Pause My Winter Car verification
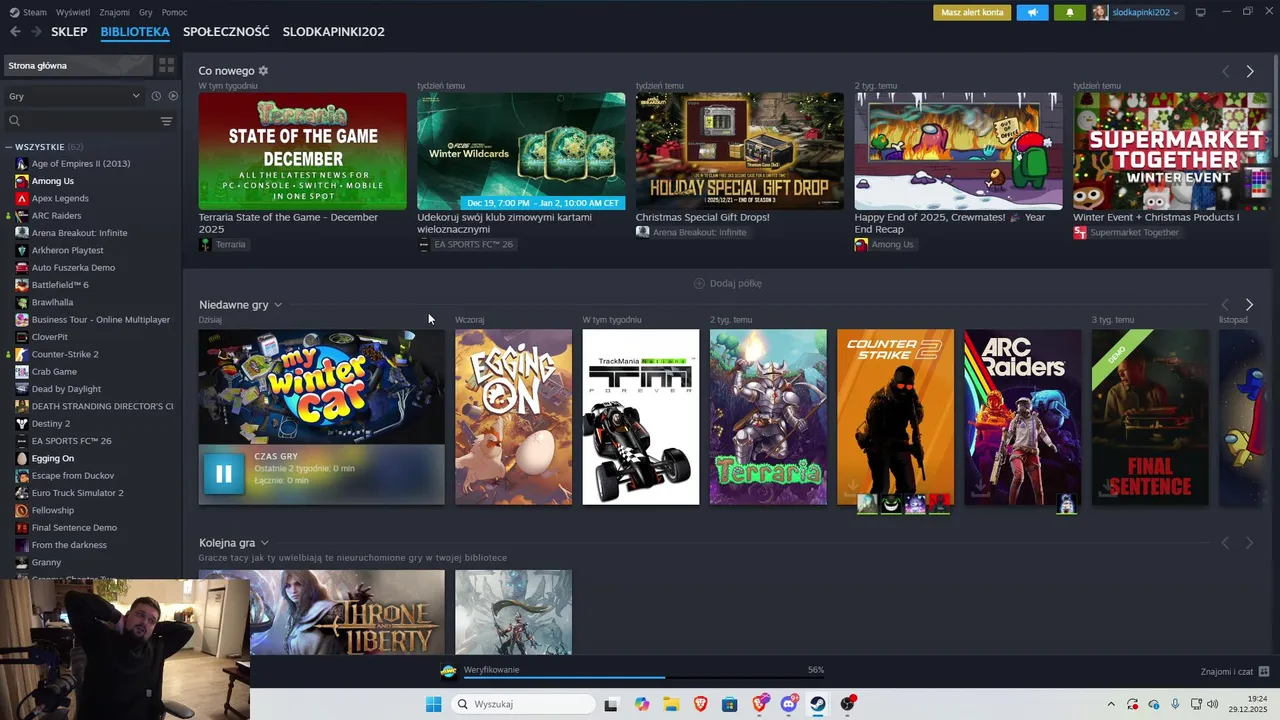 click(x=224, y=474)
